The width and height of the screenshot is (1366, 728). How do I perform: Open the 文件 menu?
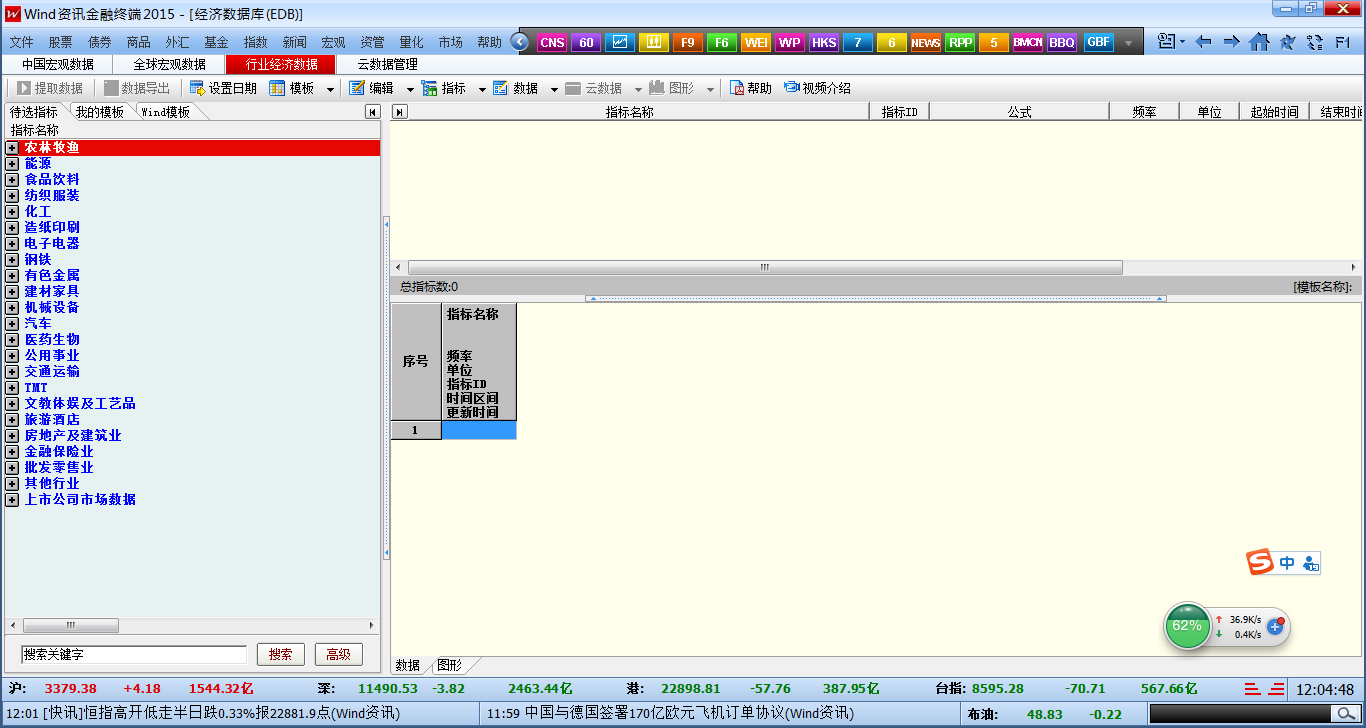click(x=21, y=43)
